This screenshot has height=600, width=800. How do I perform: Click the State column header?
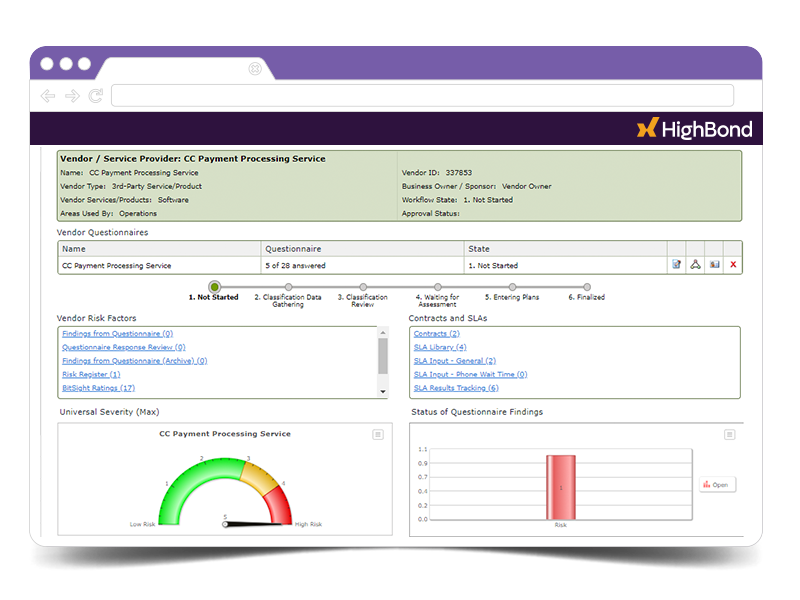pyautogui.click(x=566, y=249)
